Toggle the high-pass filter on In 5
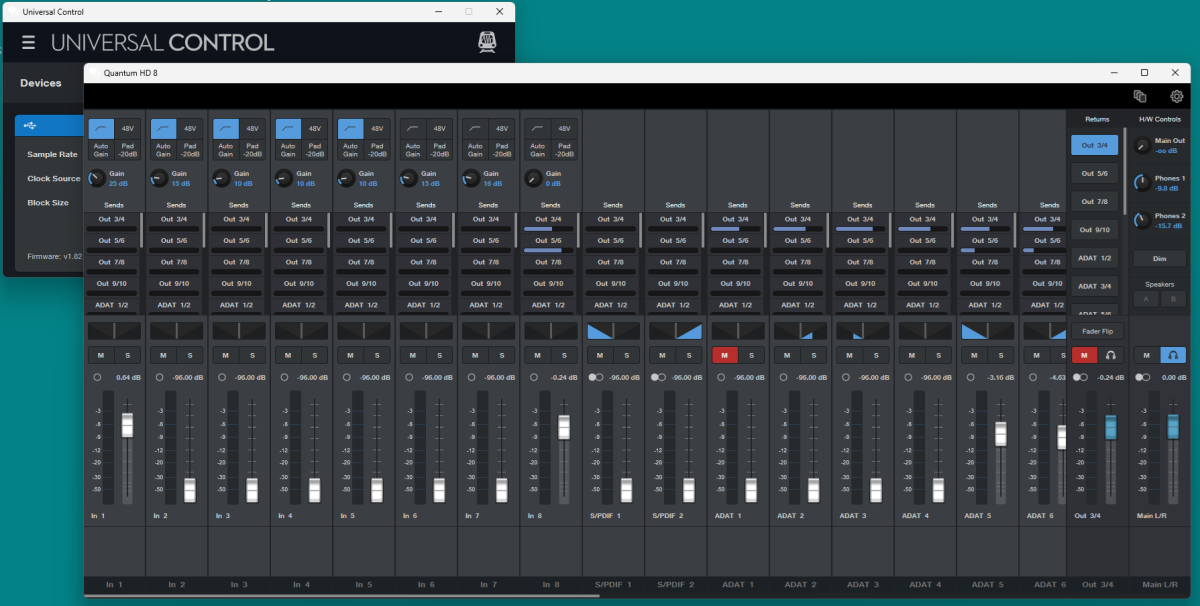This screenshot has height=606, width=1200. [350, 129]
